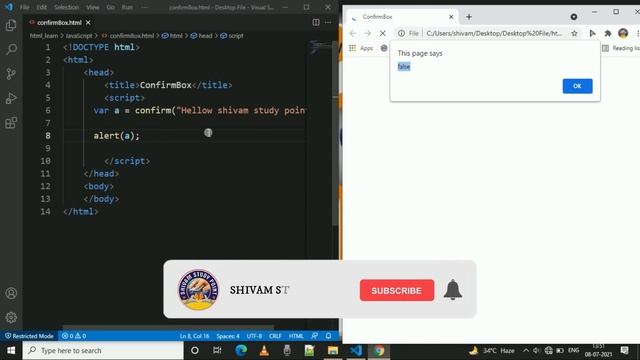Show more menu items via ellipsis
The height and width of the screenshot is (360, 640).
point(145,7)
